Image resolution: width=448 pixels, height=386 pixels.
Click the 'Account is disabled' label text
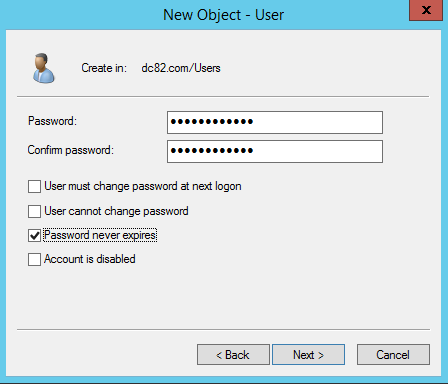[90, 259]
